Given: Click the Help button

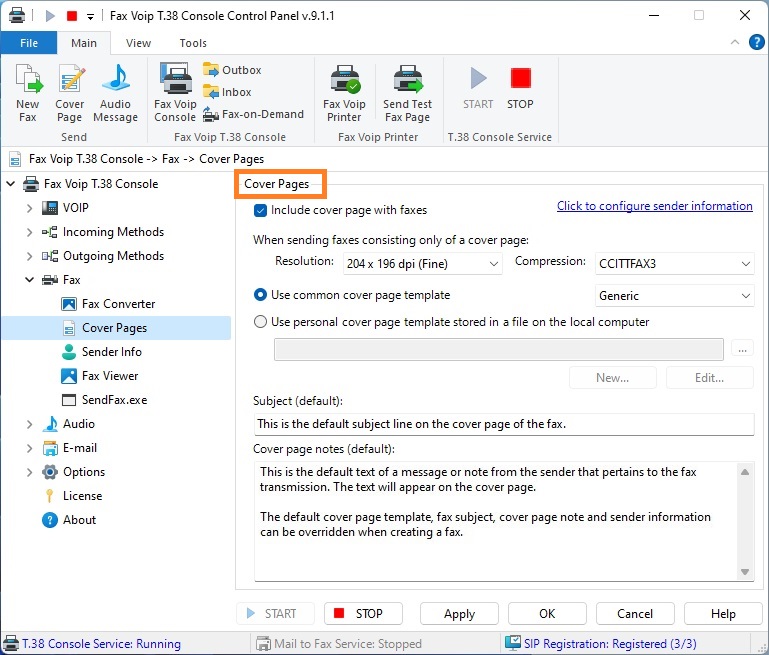Looking at the screenshot, I should tap(723, 613).
